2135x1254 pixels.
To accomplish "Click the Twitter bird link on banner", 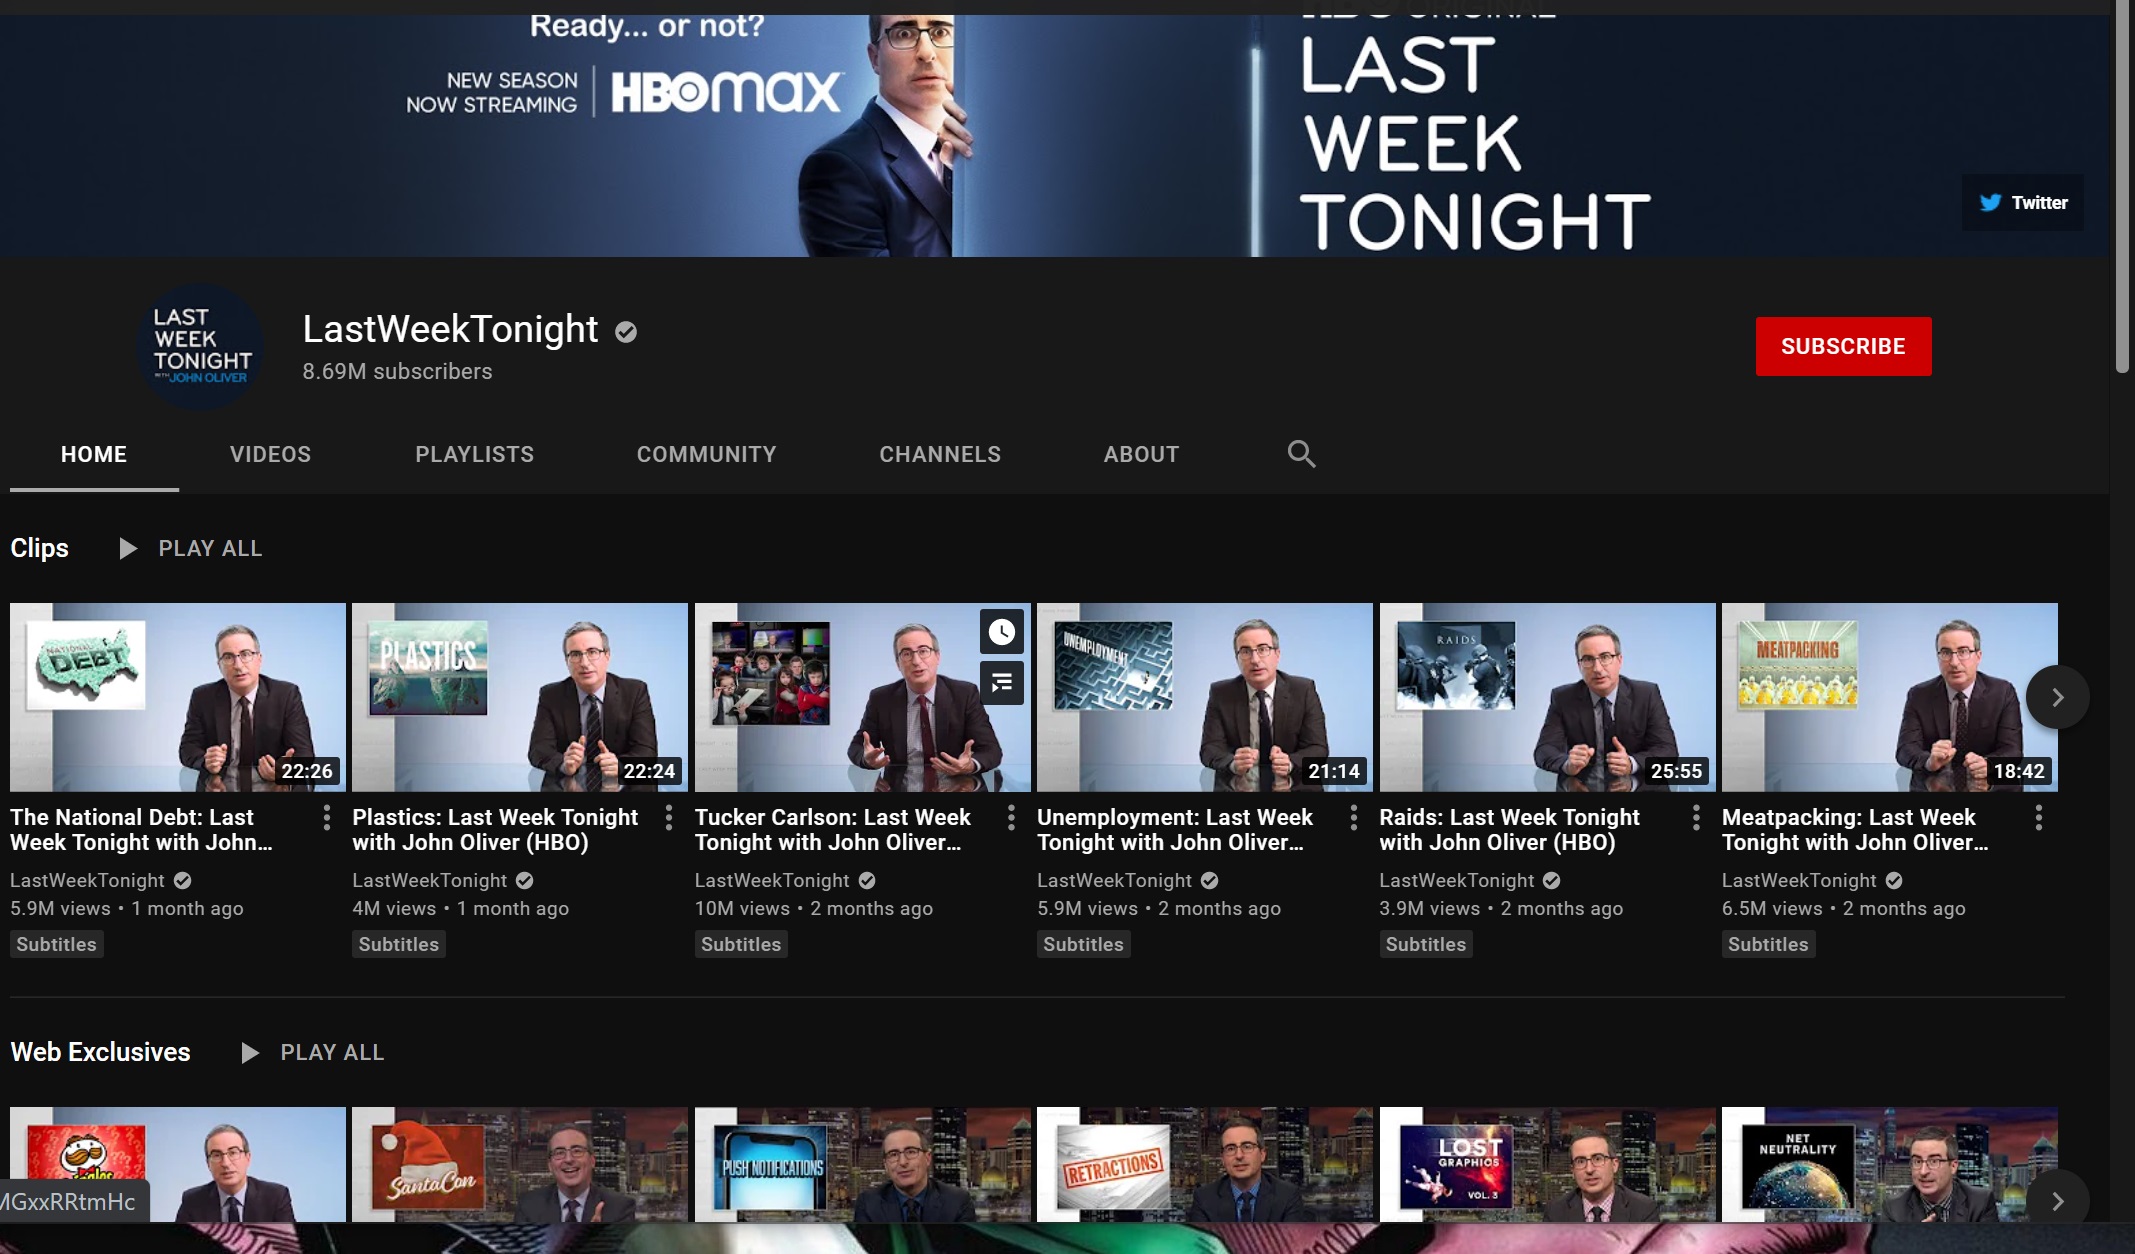I will click(2023, 202).
